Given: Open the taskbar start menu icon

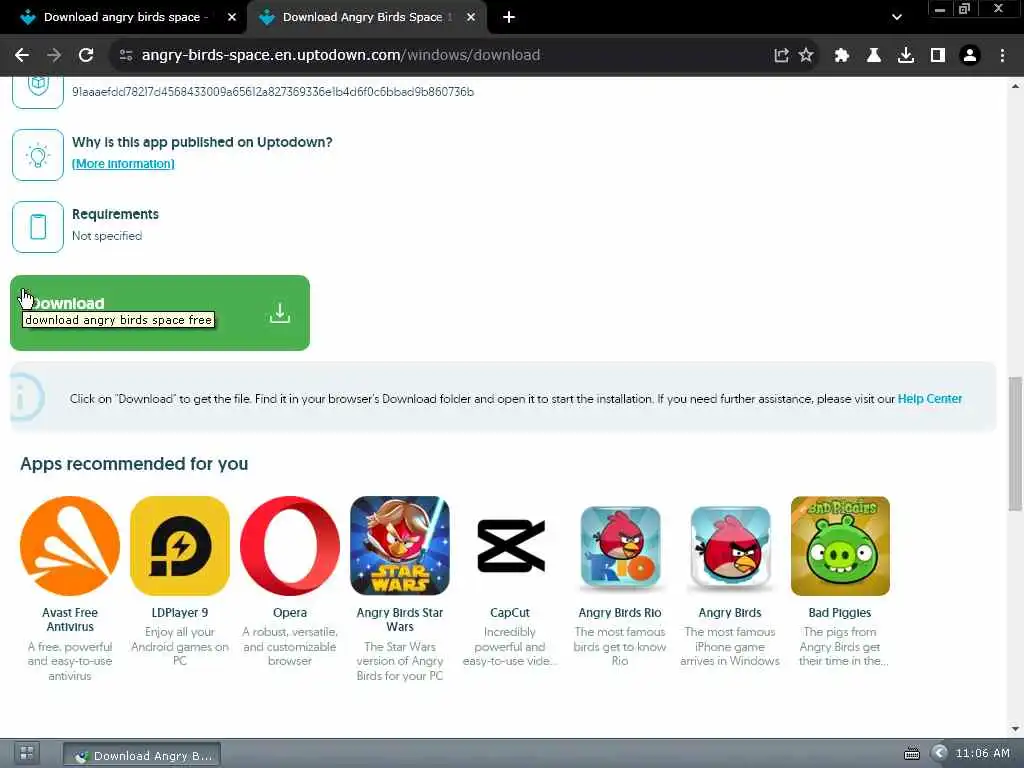Looking at the screenshot, I should 27,753.
